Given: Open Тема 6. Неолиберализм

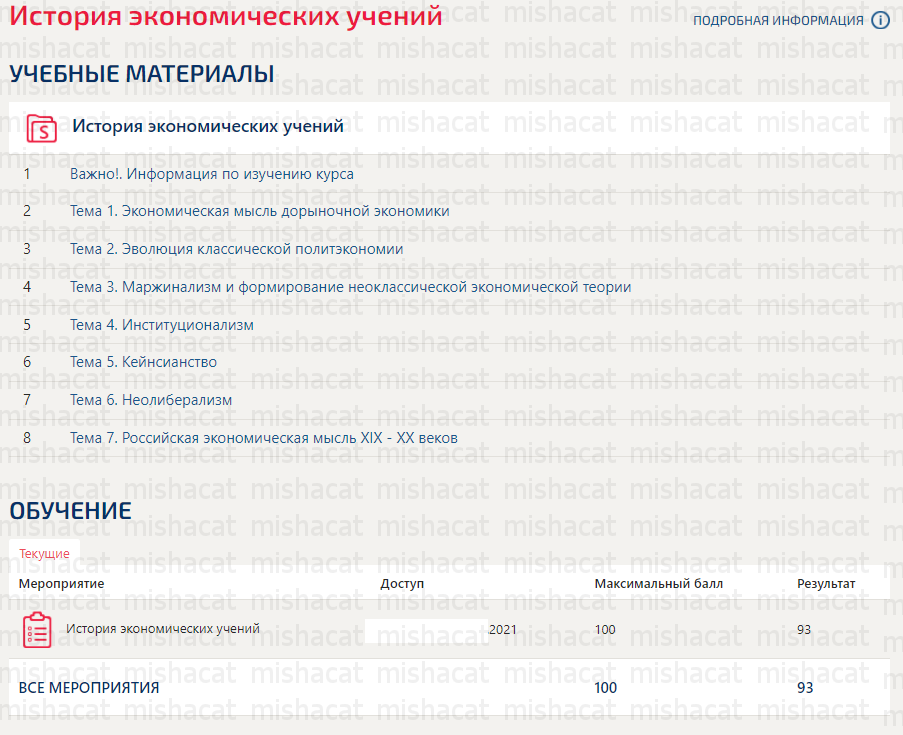Looking at the screenshot, I should point(151,400).
